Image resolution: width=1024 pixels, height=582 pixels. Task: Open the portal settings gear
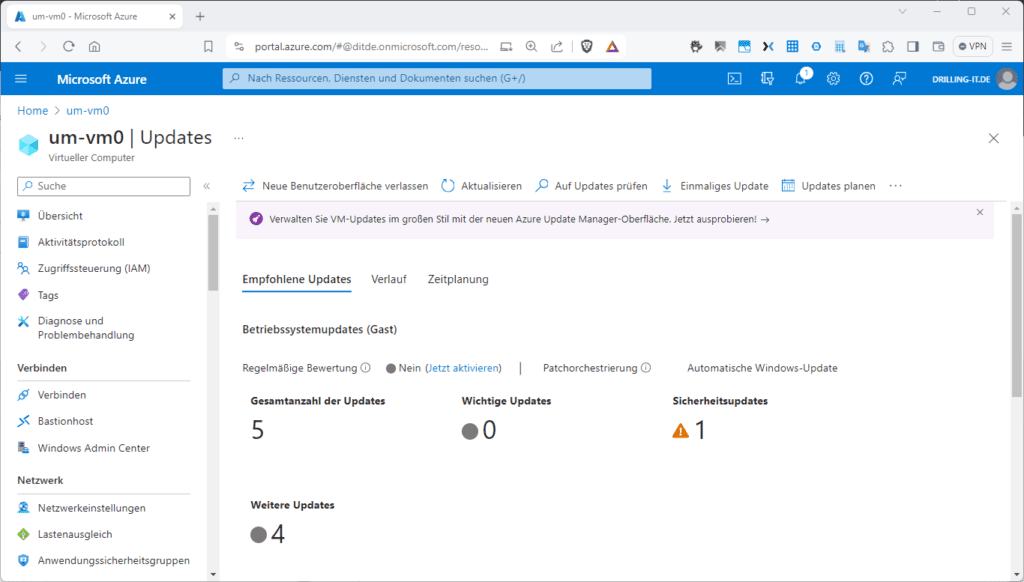(x=833, y=79)
